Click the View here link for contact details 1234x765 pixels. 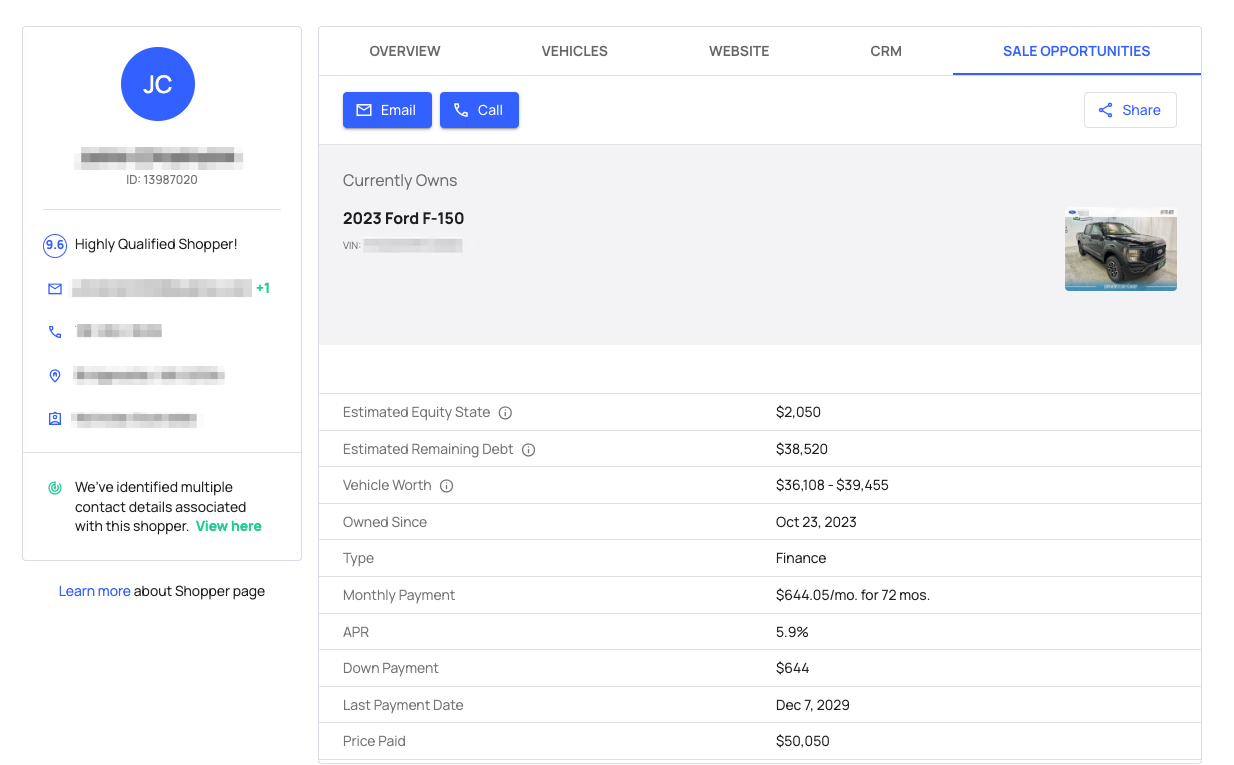229,525
